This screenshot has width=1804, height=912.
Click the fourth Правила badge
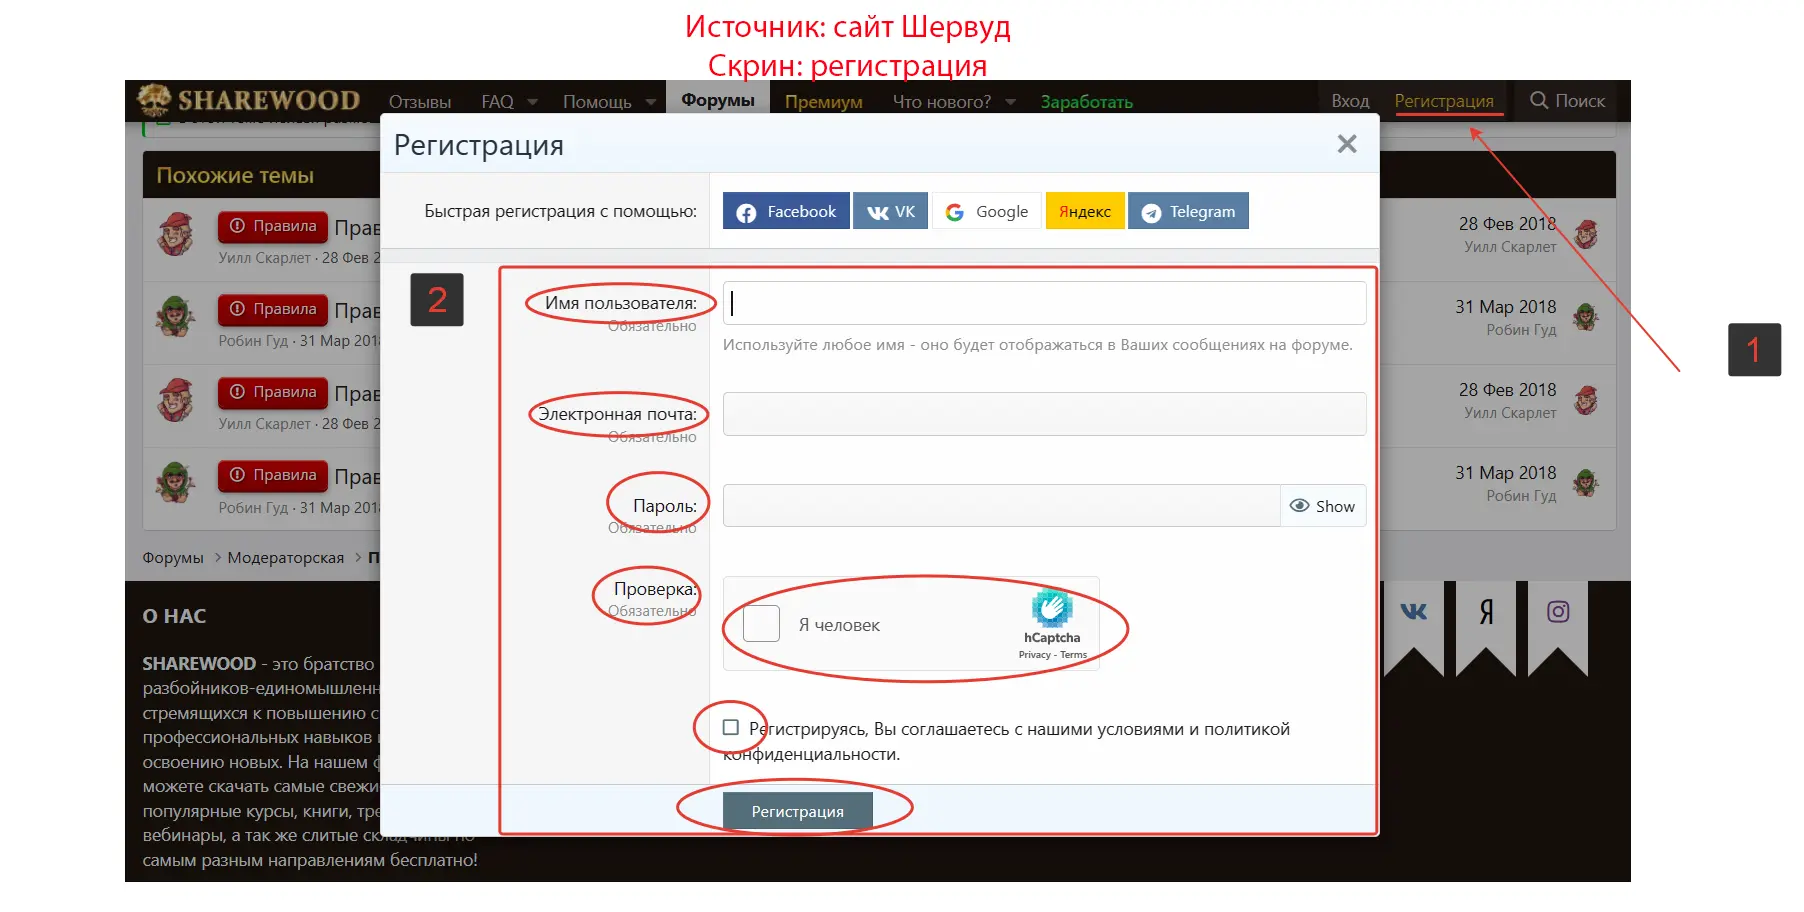(273, 475)
